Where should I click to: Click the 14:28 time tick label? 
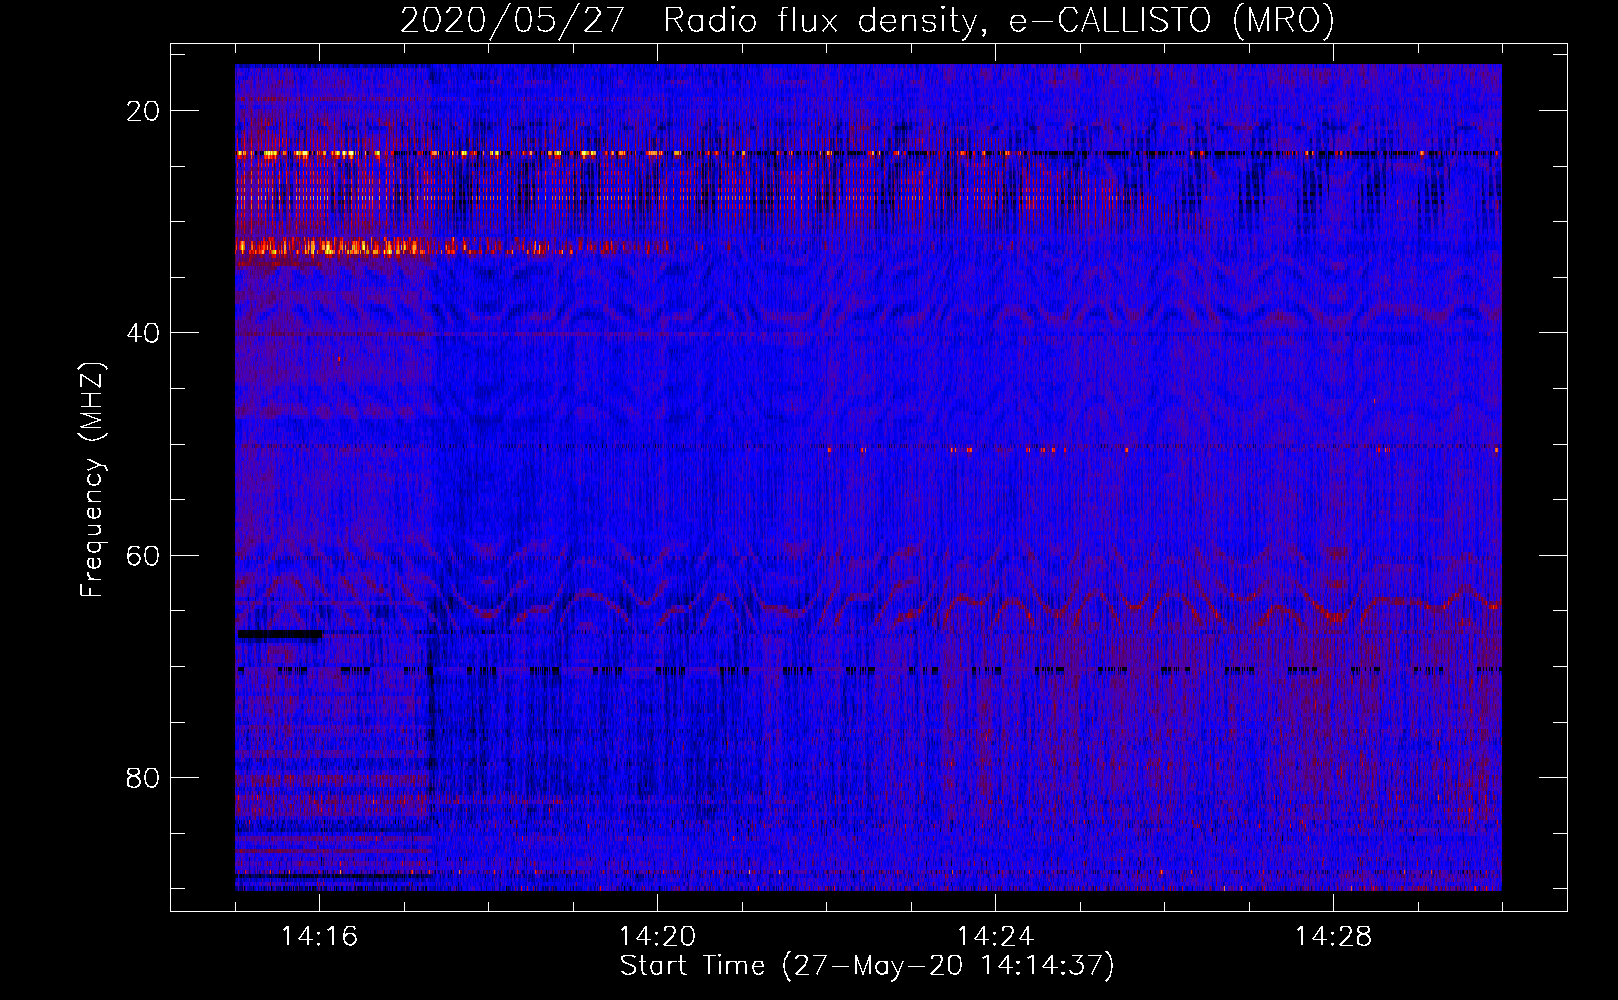pyautogui.click(x=1333, y=936)
